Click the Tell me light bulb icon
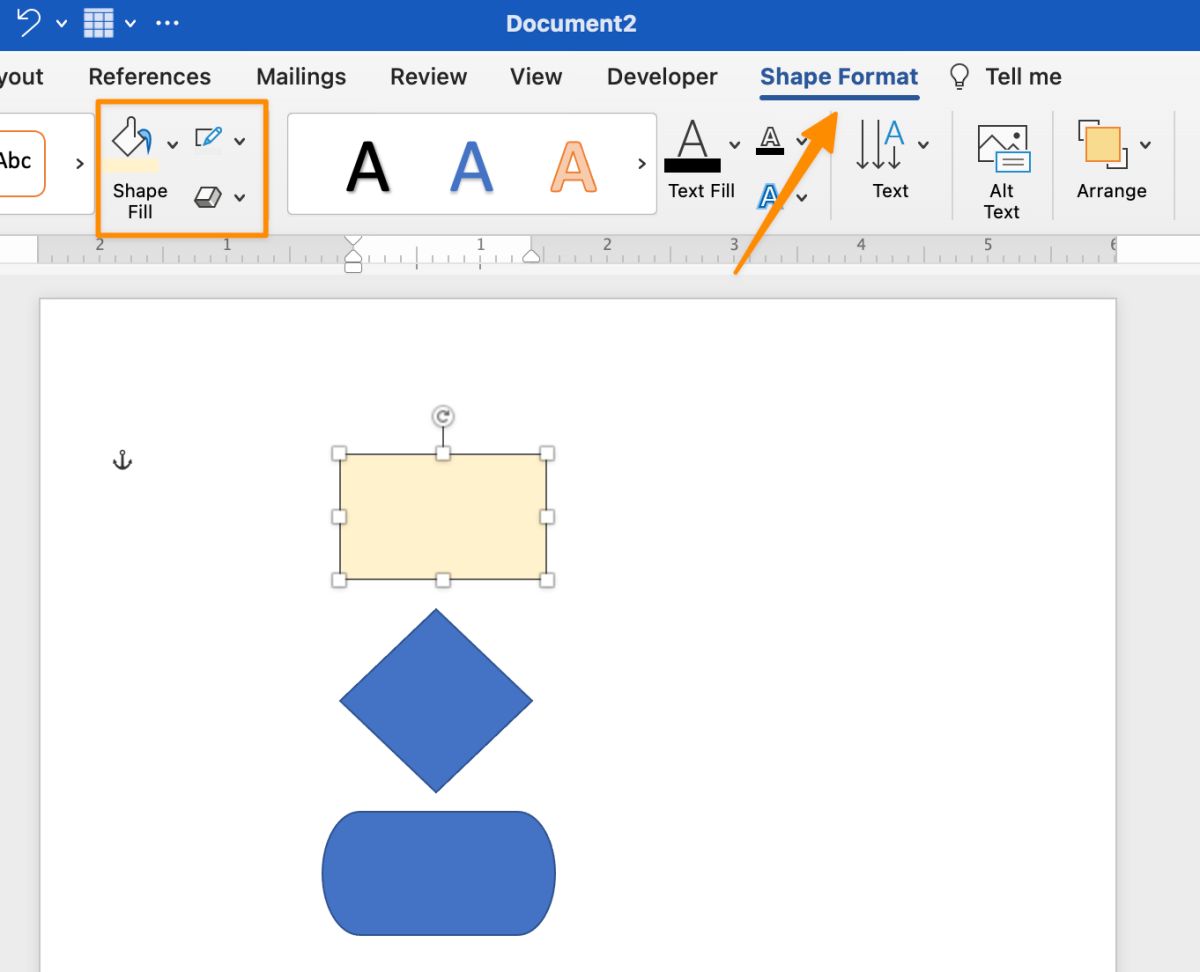Viewport: 1200px width, 972px height. [958, 76]
